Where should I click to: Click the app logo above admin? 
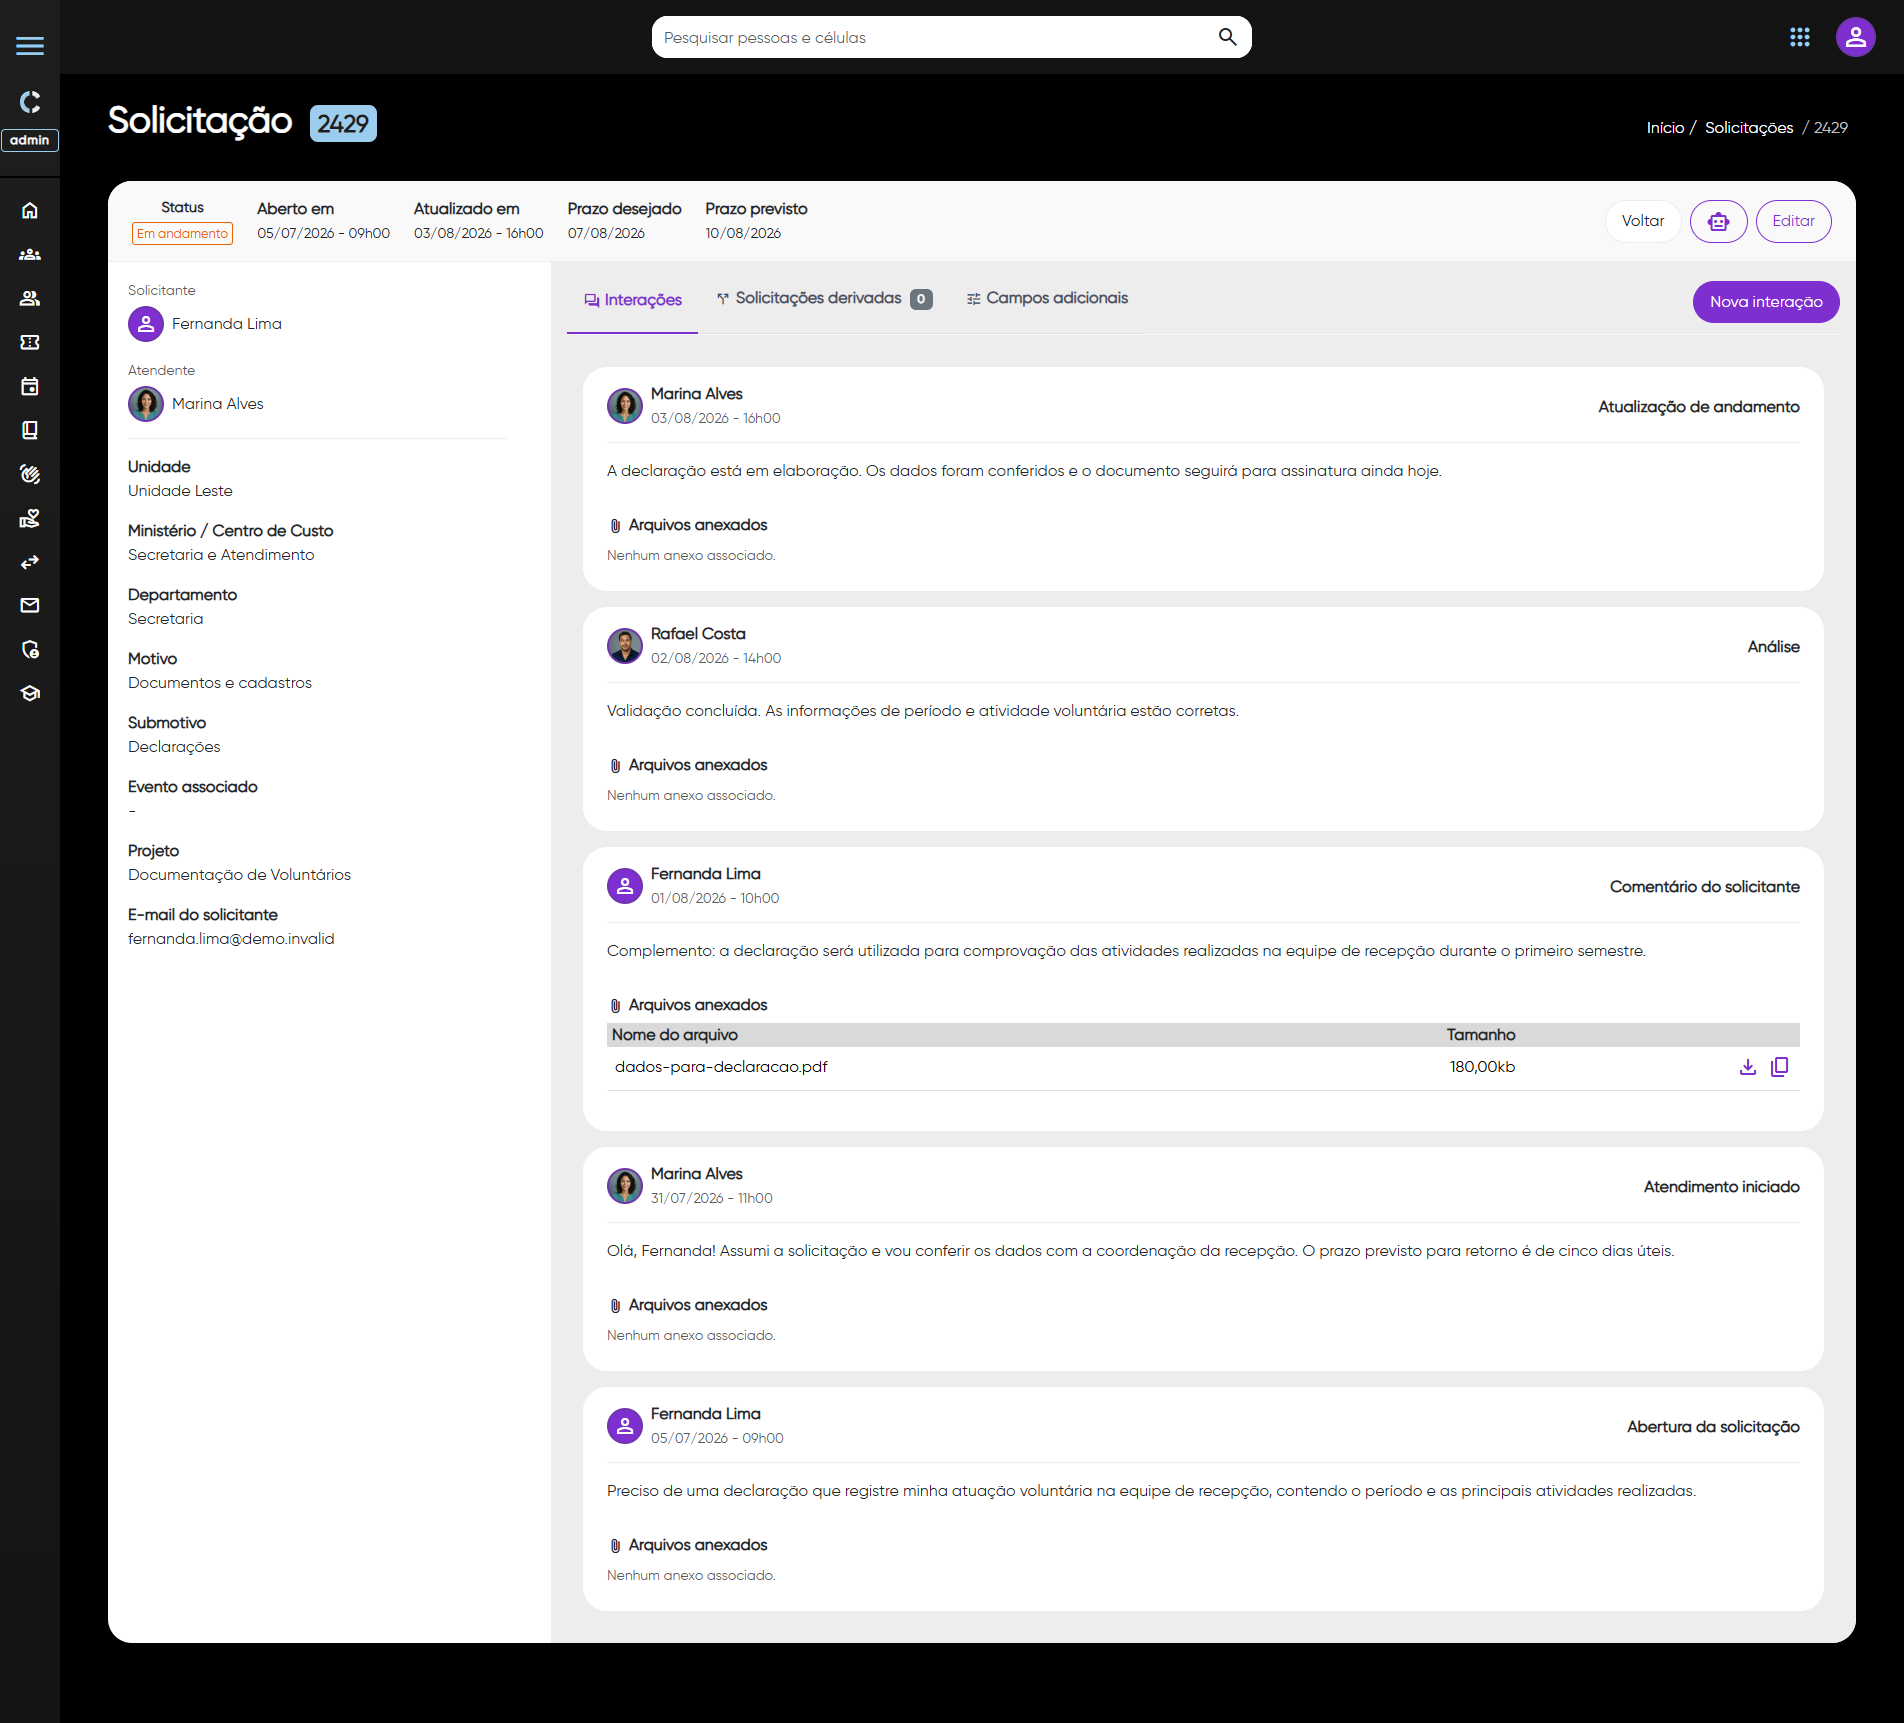(30, 102)
